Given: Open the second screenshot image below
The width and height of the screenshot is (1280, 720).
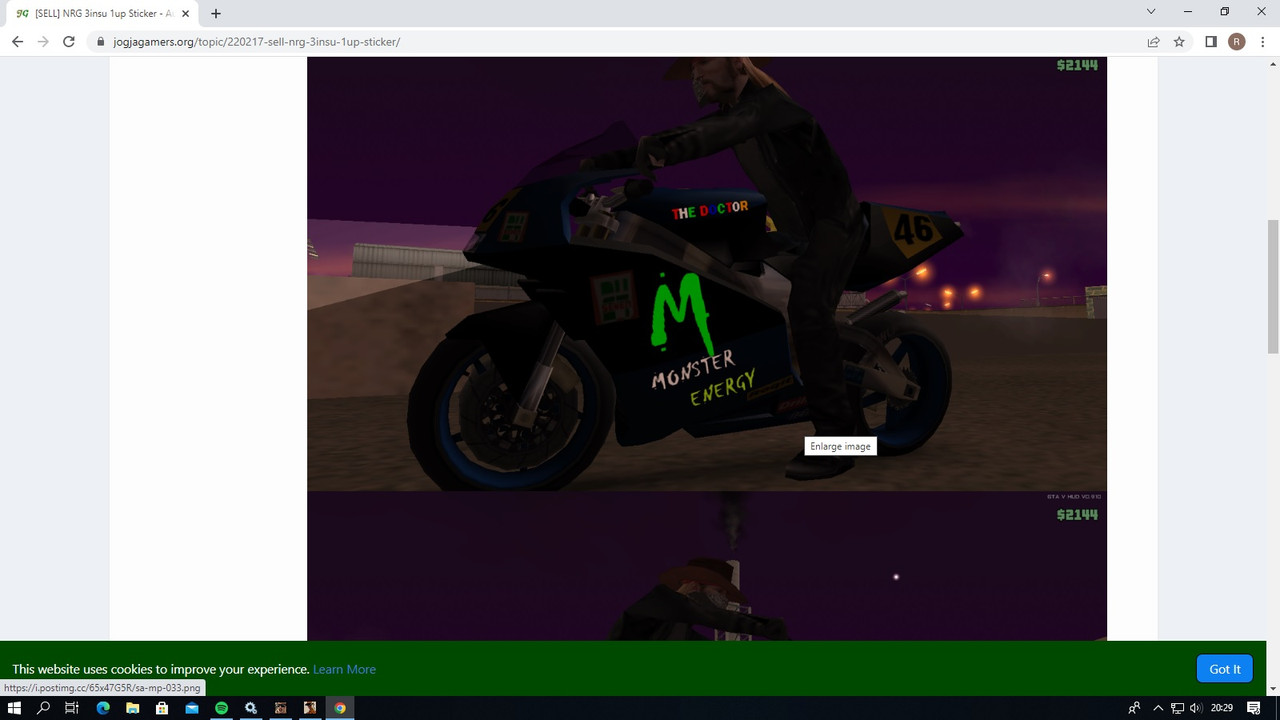Looking at the screenshot, I should click(x=707, y=566).
